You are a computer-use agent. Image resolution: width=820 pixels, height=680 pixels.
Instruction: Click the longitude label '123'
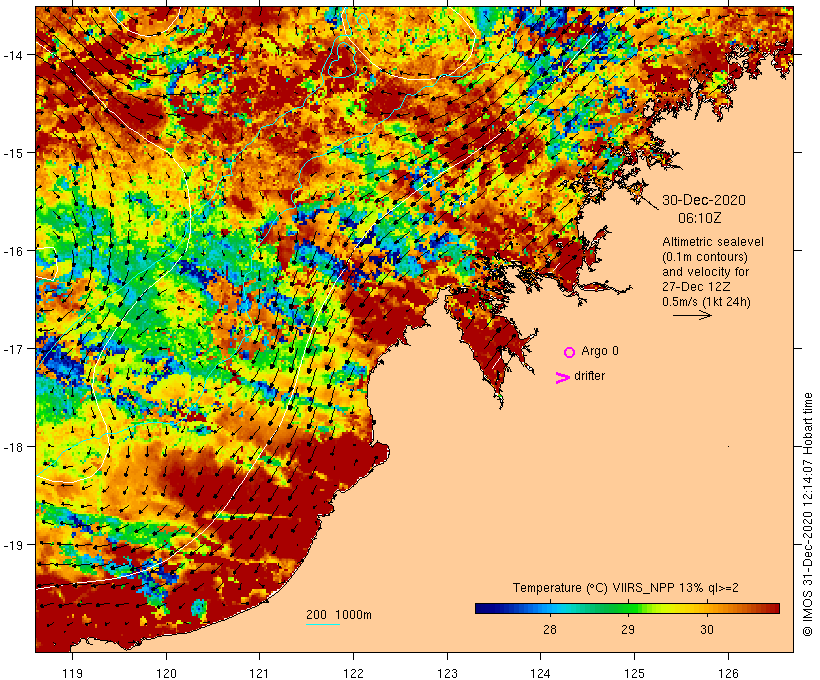(447, 673)
